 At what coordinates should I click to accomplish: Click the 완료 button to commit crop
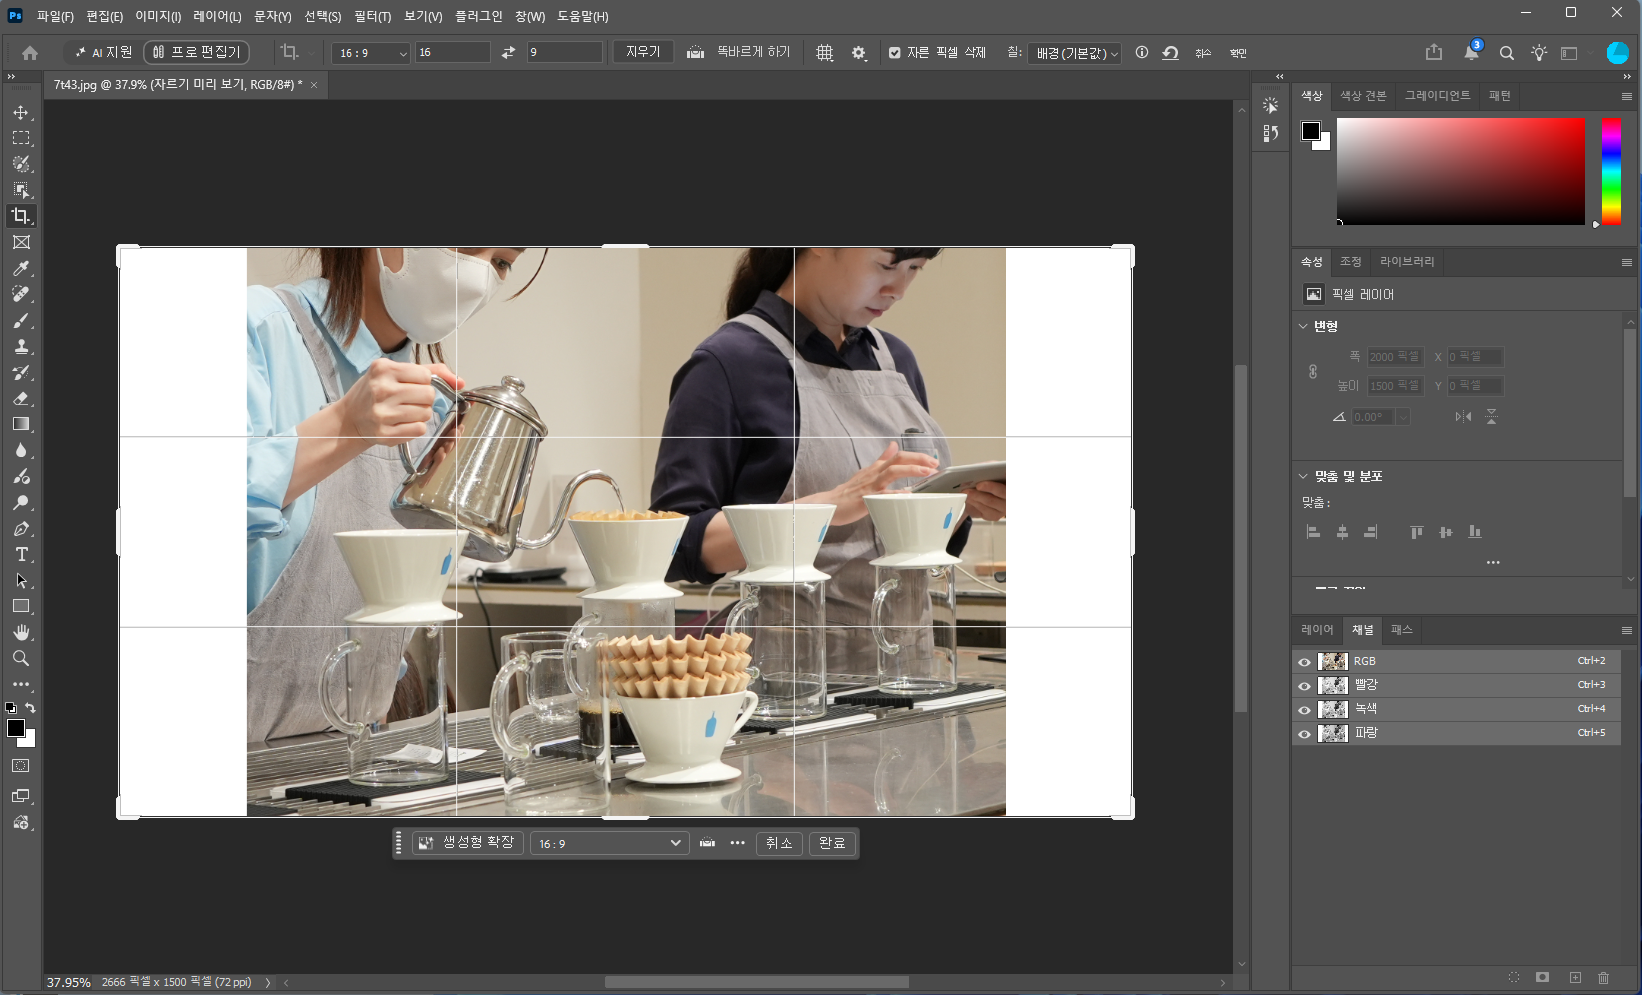(832, 843)
